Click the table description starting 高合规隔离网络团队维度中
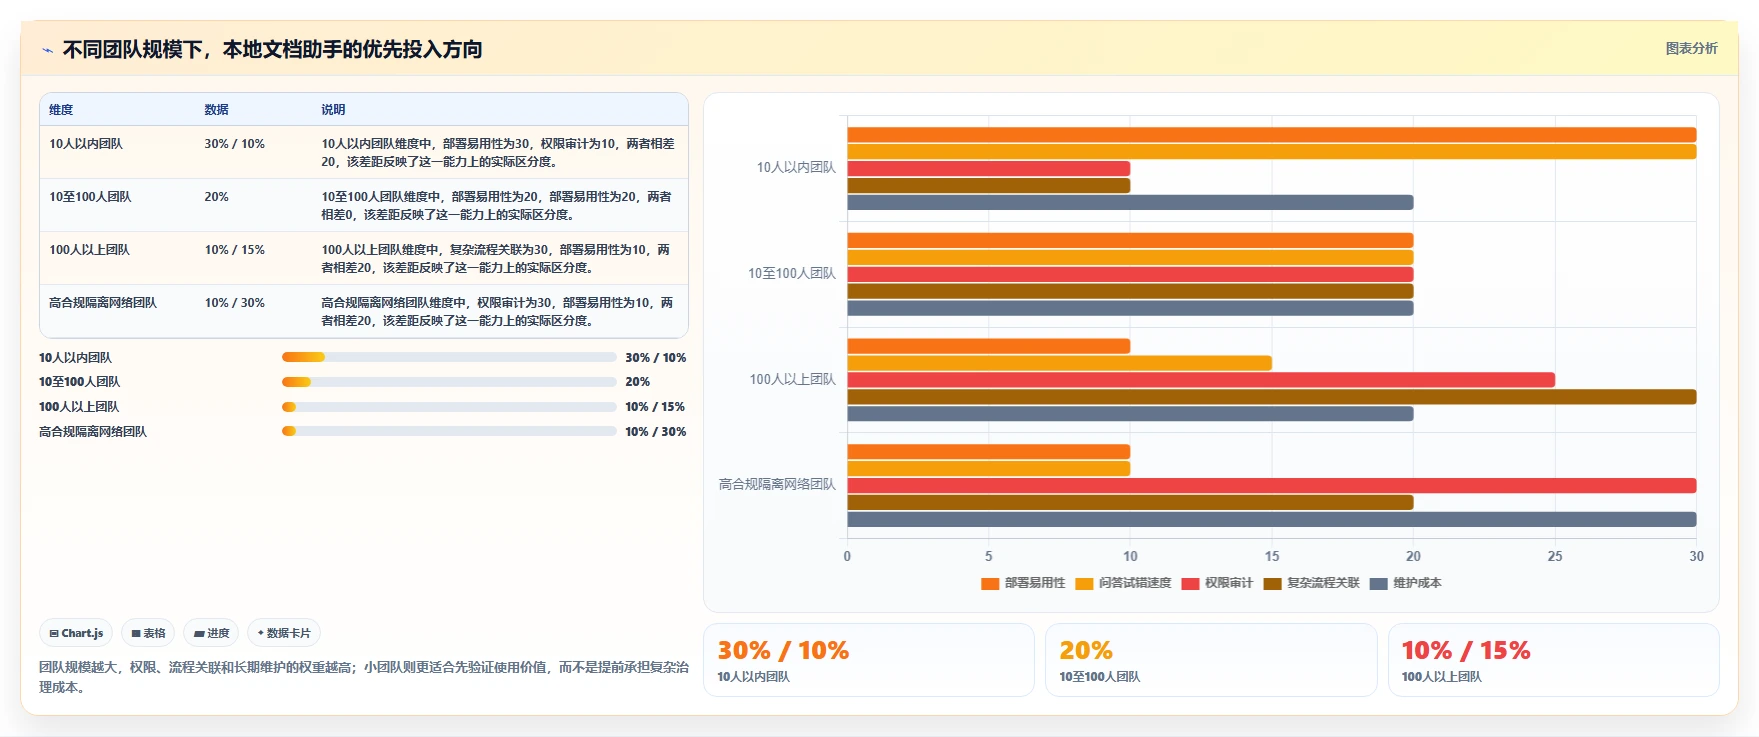This screenshot has height=737, width=1759. pos(497,312)
